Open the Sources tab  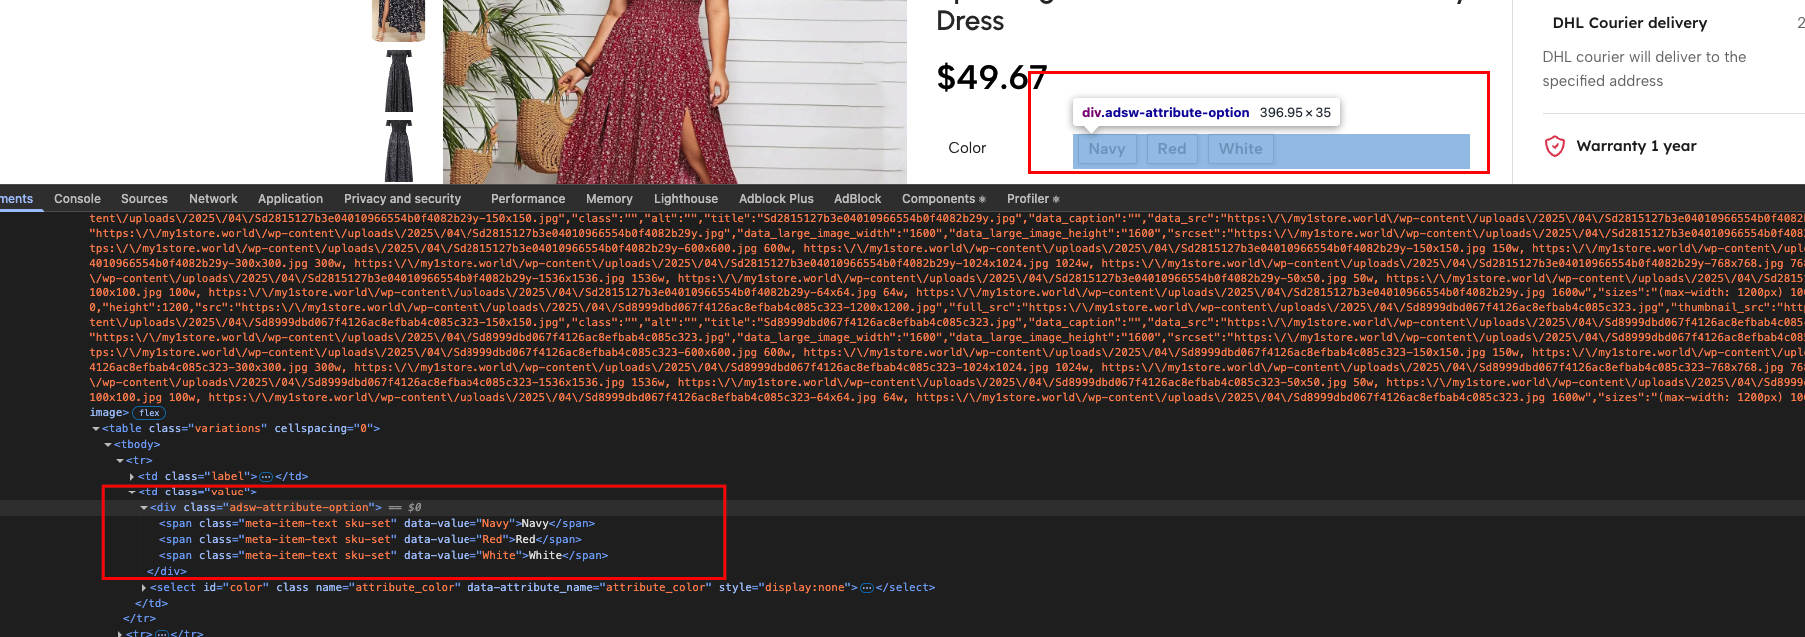click(x=144, y=199)
